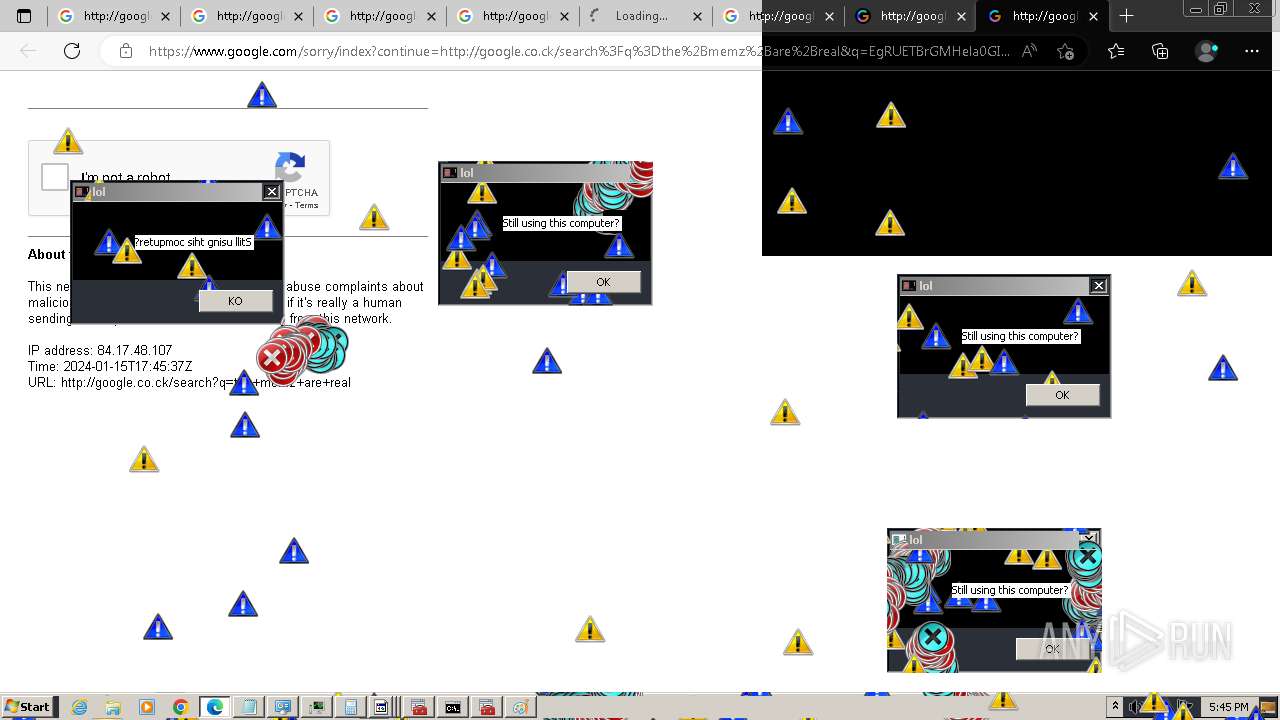The height and width of the screenshot is (720, 1280).
Task: Click the URL: http://google.co.ck/search line
Action: tap(189, 382)
